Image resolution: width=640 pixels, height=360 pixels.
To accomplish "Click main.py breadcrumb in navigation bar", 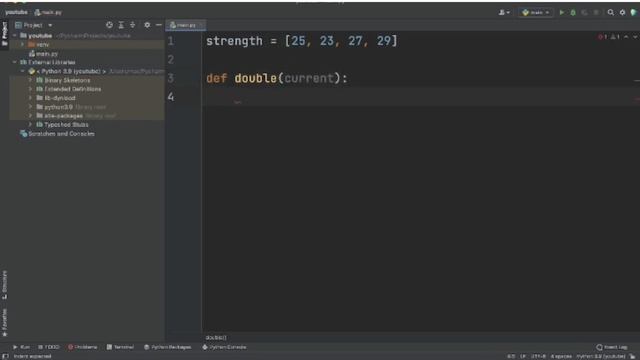I will coord(48,12).
